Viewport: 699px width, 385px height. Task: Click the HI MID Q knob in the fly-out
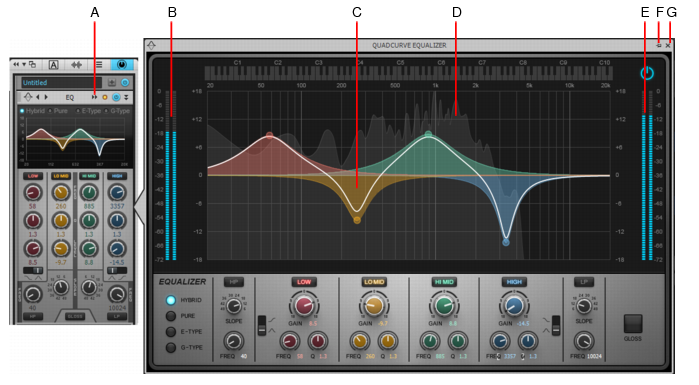tap(458, 341)
